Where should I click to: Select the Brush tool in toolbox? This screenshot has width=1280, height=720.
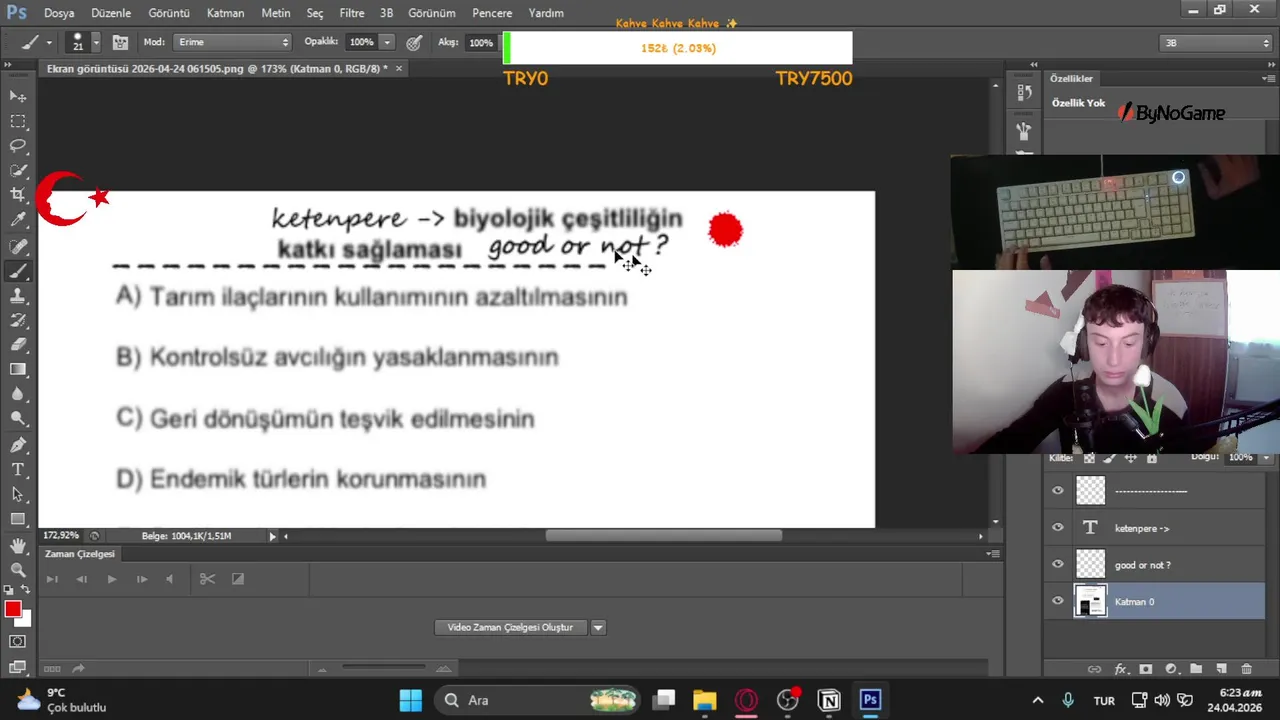tap(18, 271)
